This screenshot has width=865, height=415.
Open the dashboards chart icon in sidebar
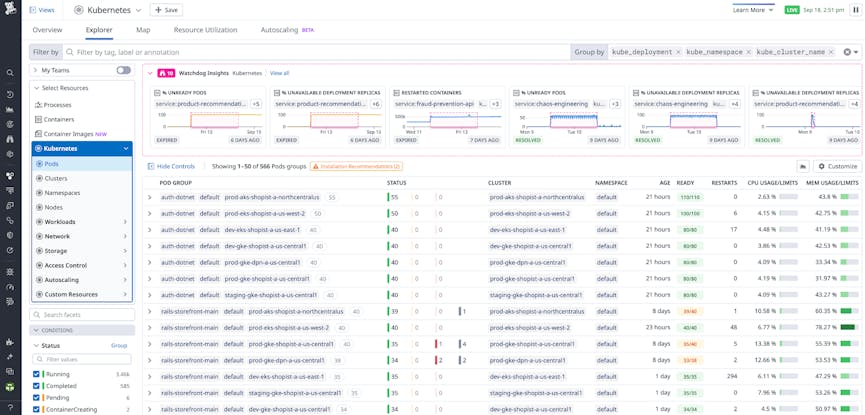pos(10,109)
